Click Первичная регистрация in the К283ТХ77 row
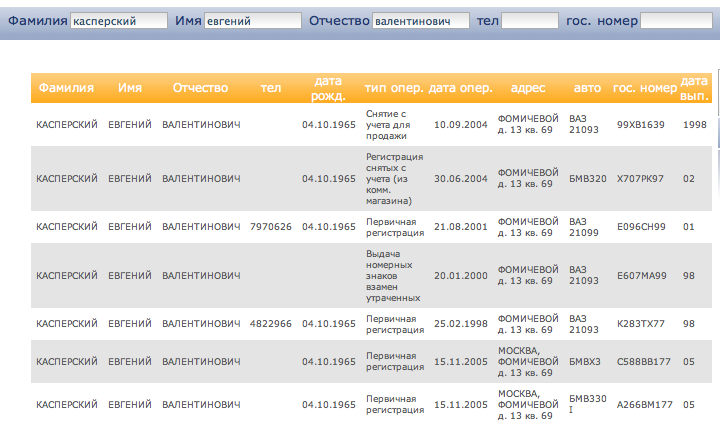Viewport: 720px width, 427px height. [x=395, y=324]
